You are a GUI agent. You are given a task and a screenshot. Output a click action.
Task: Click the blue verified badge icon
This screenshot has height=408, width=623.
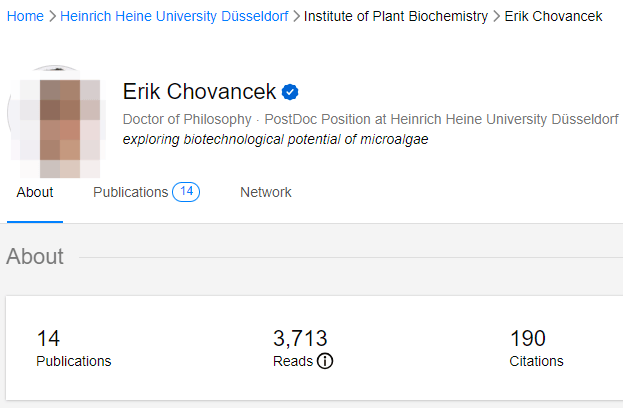(x=290, y=93)
